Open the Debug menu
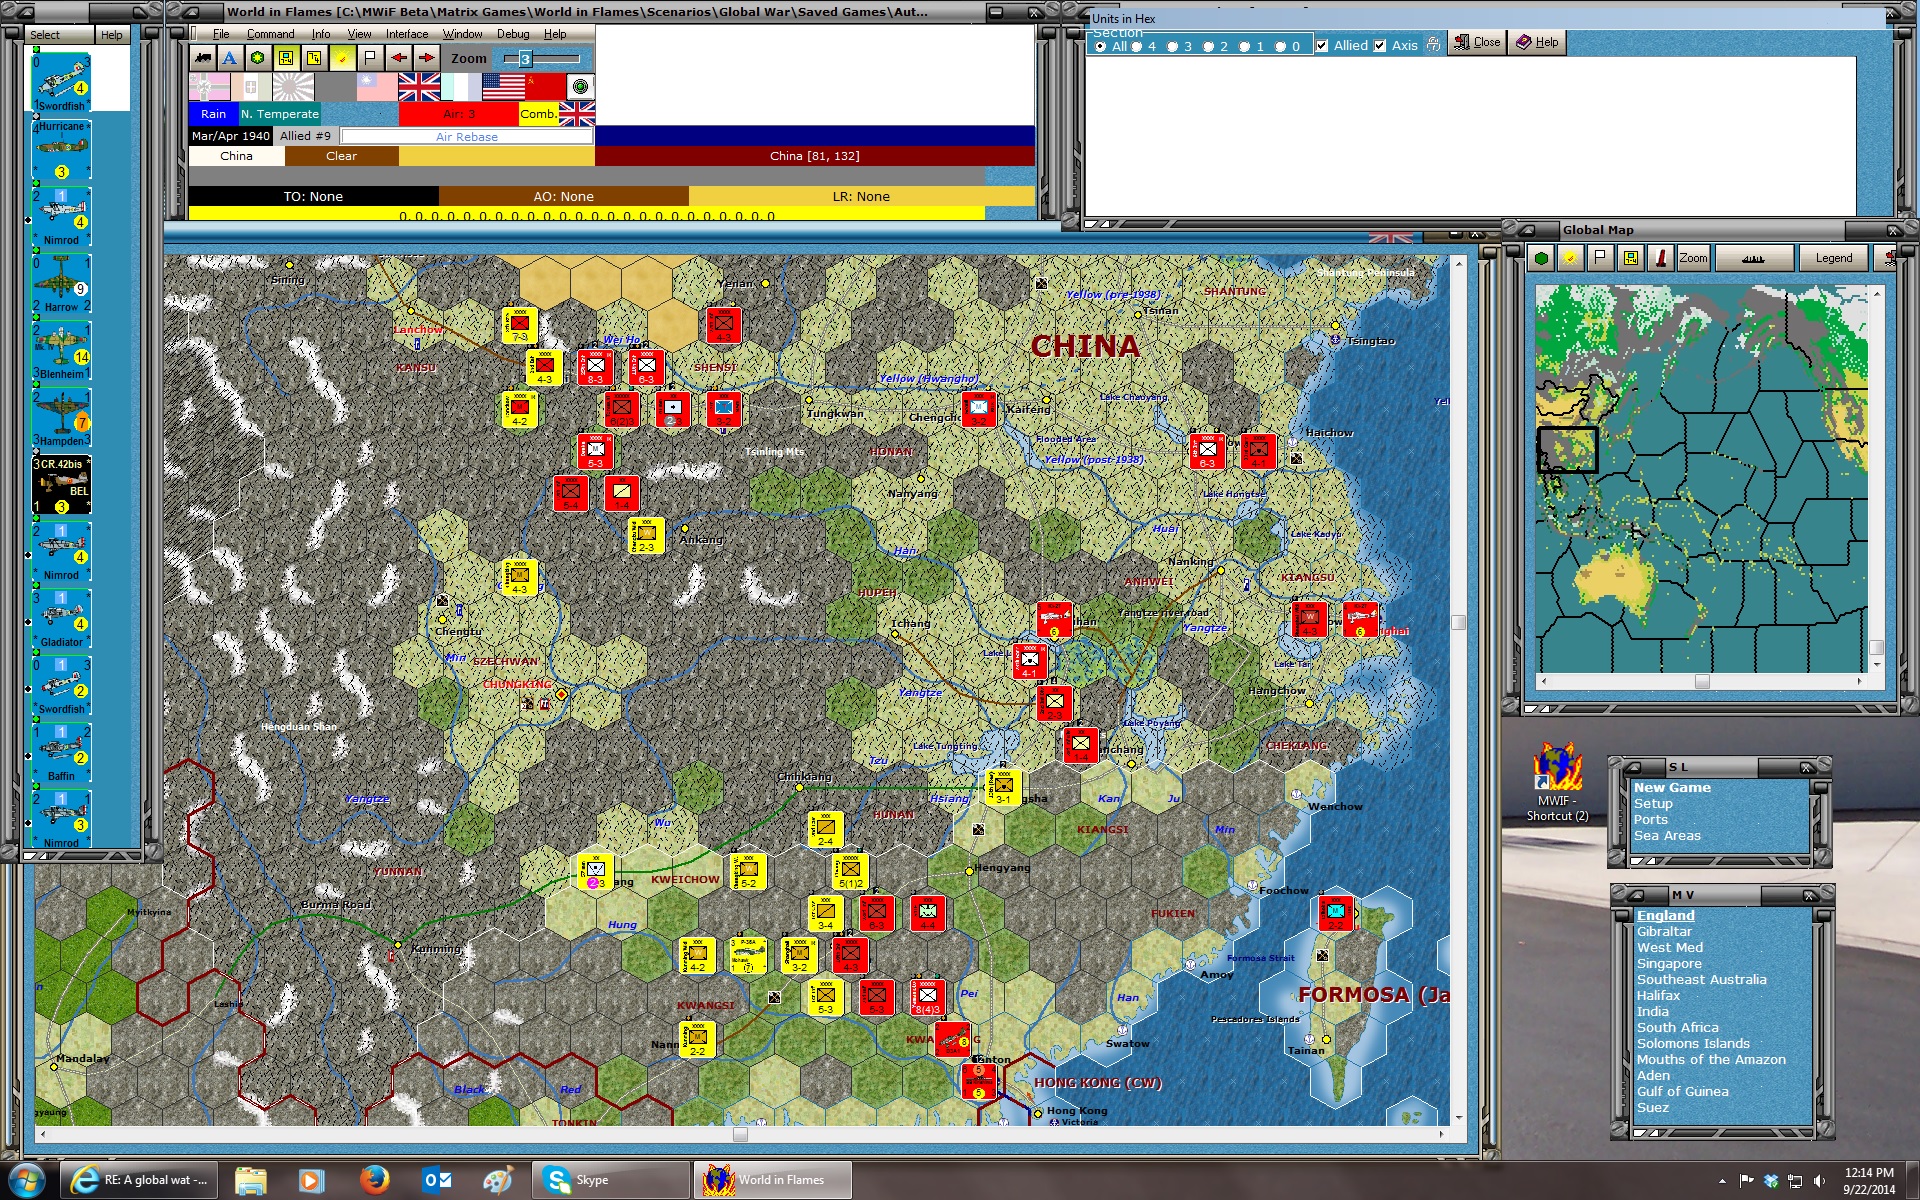The width and height of the screenshot is (1920, 1200). point(514,33)
